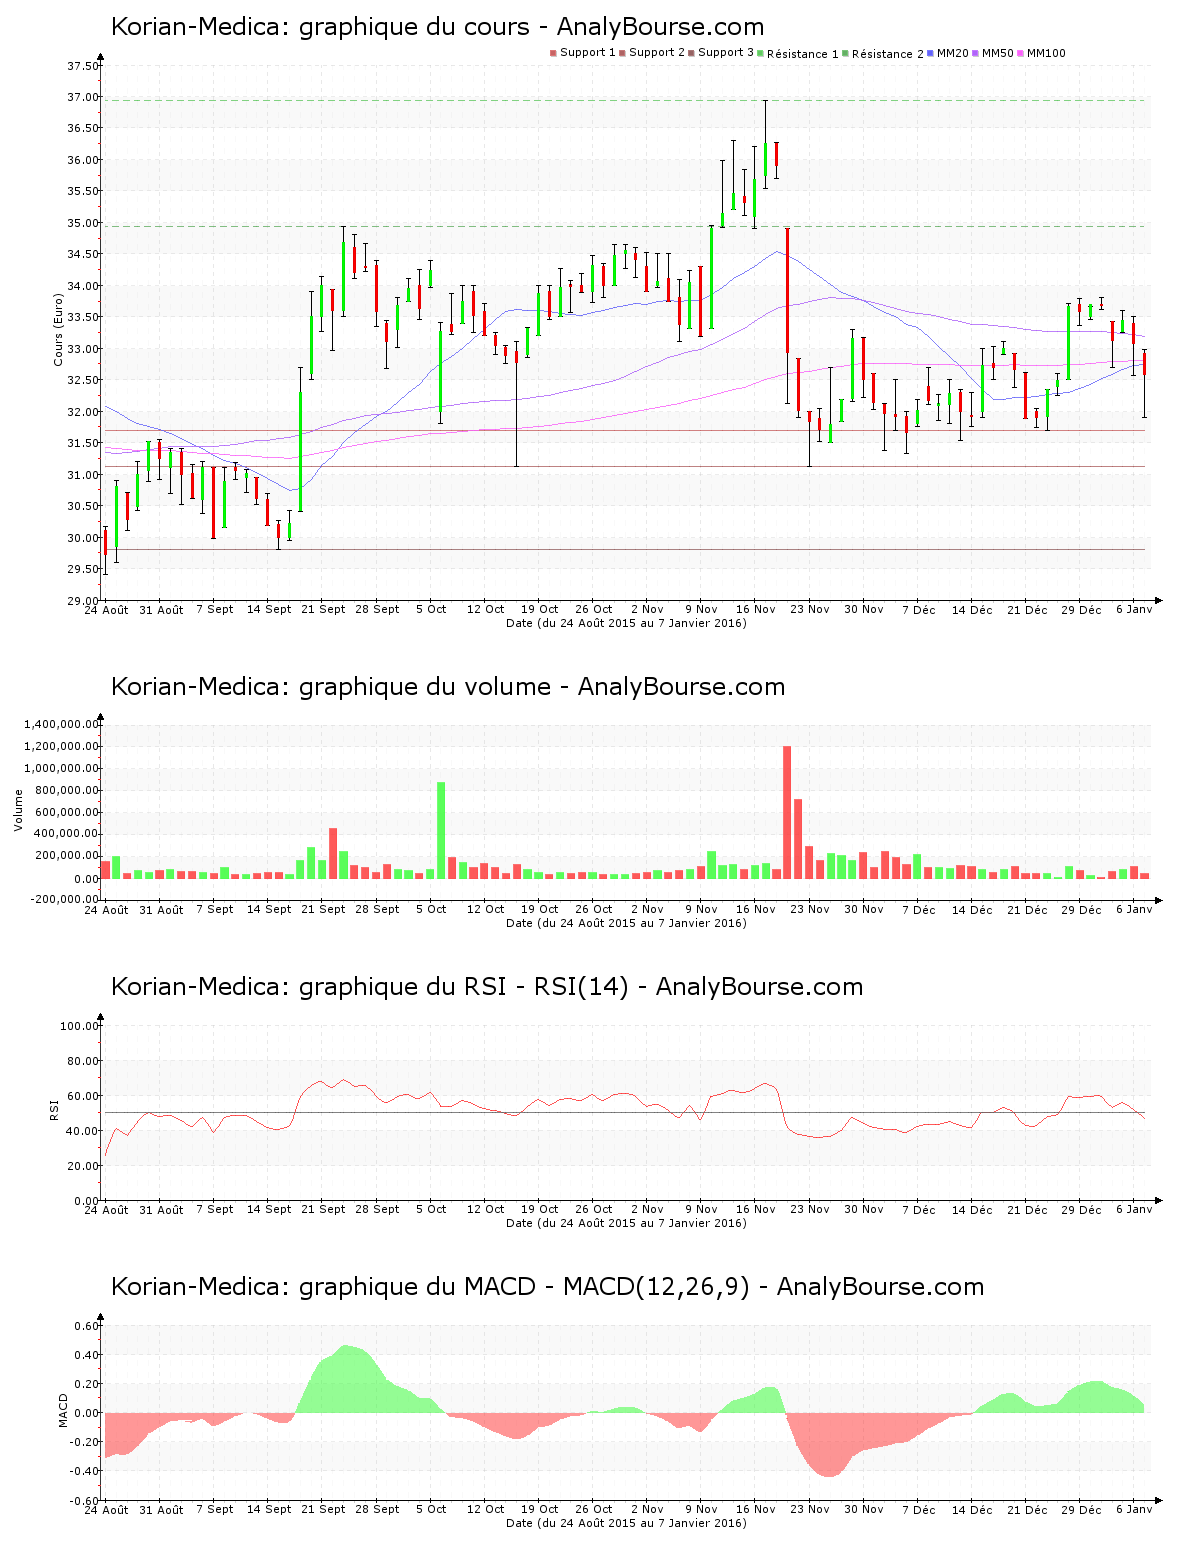Click the '20.00' RSI axis value
The image size is (1200, 1550).
pos(83,1166)
